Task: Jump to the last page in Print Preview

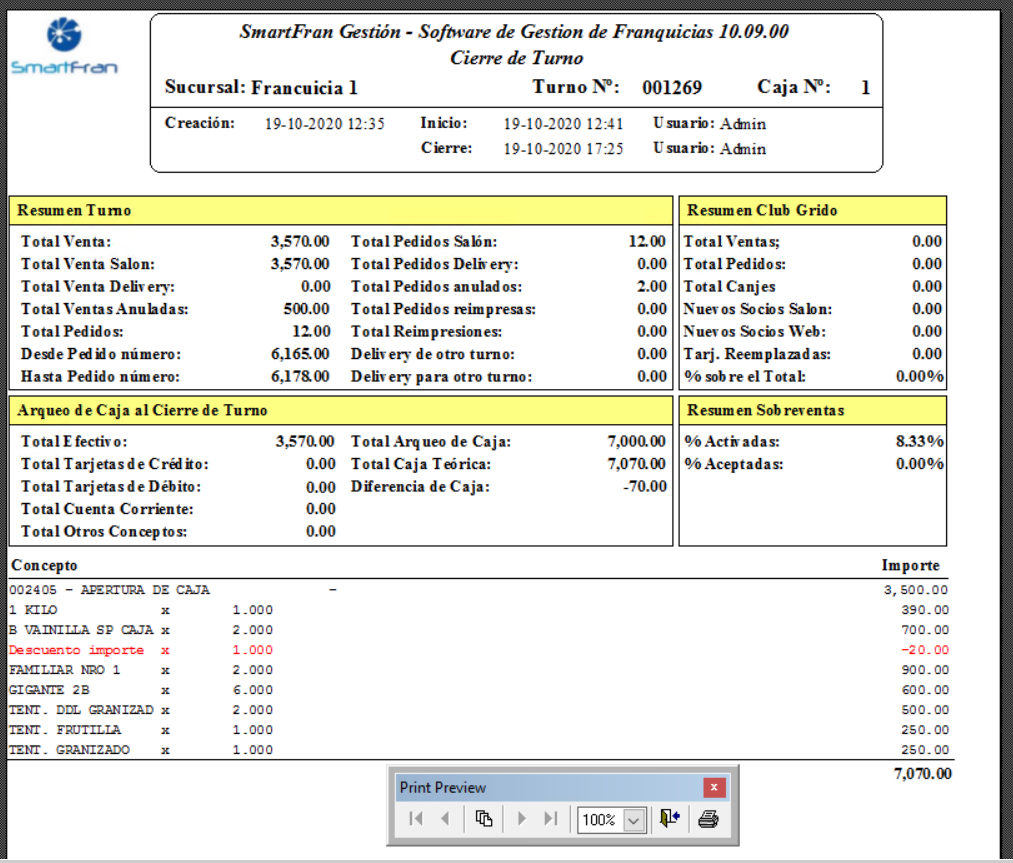Action: pos(551,819)
